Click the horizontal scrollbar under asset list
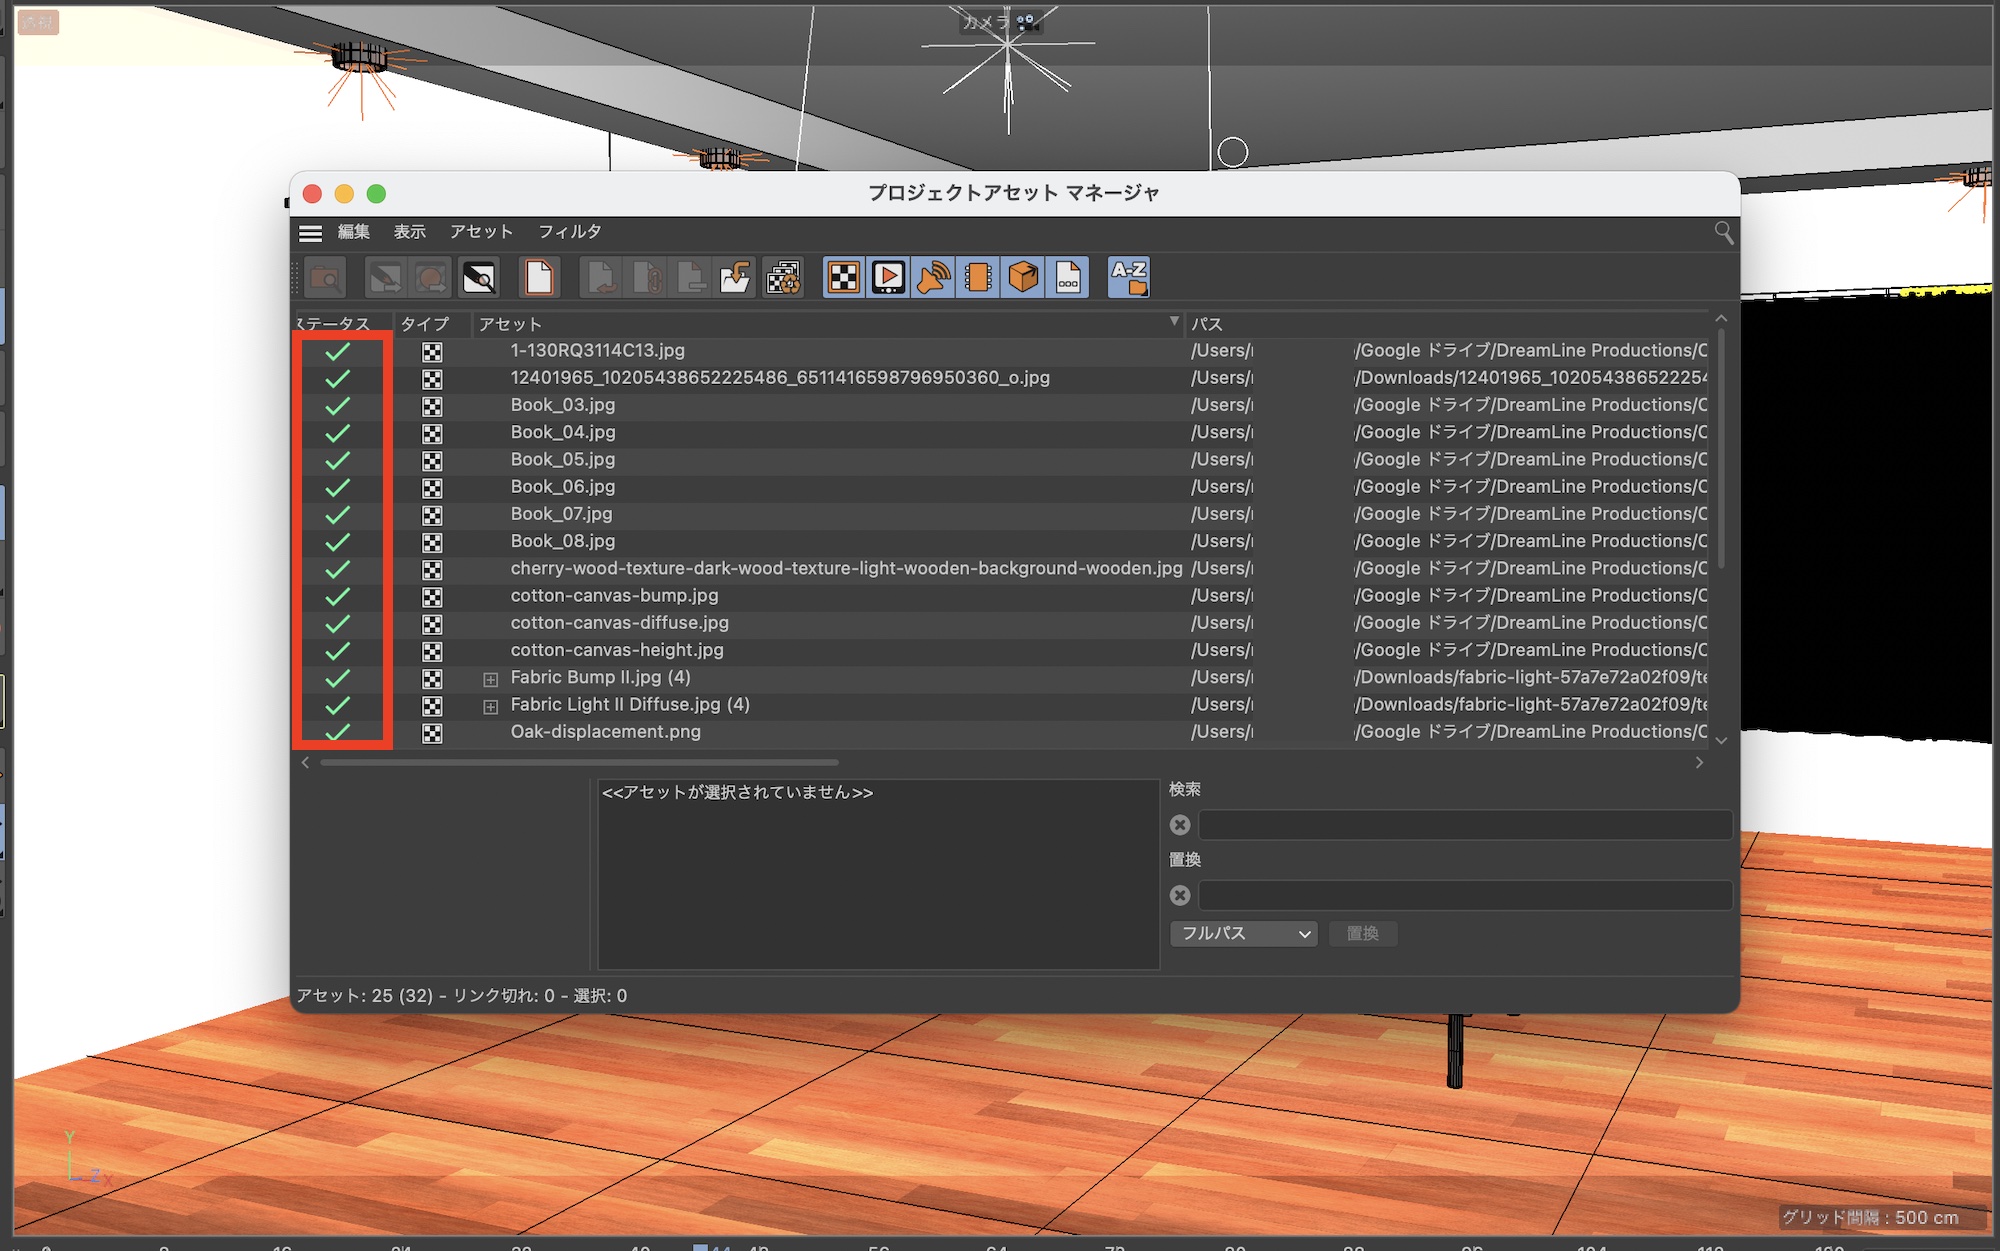 [x=580, y=762]
